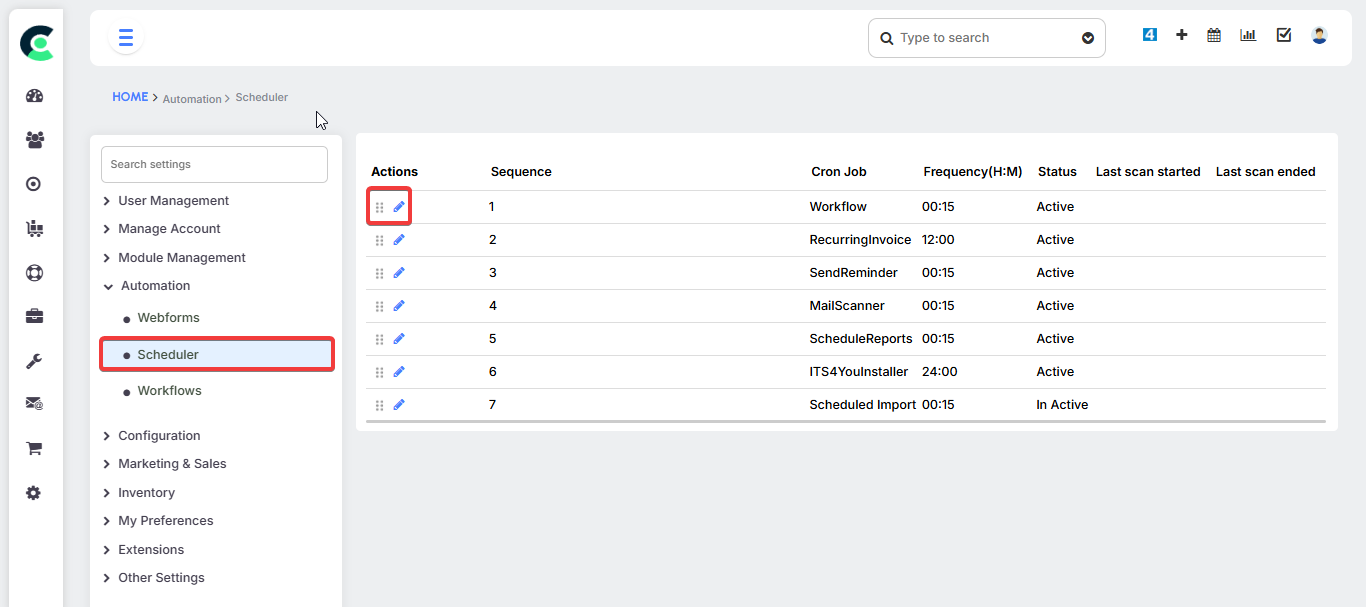This screenshot has height=607, width=1366.
Task: Open the search box dropdown arrow
Action: [x=1088, y=38]
